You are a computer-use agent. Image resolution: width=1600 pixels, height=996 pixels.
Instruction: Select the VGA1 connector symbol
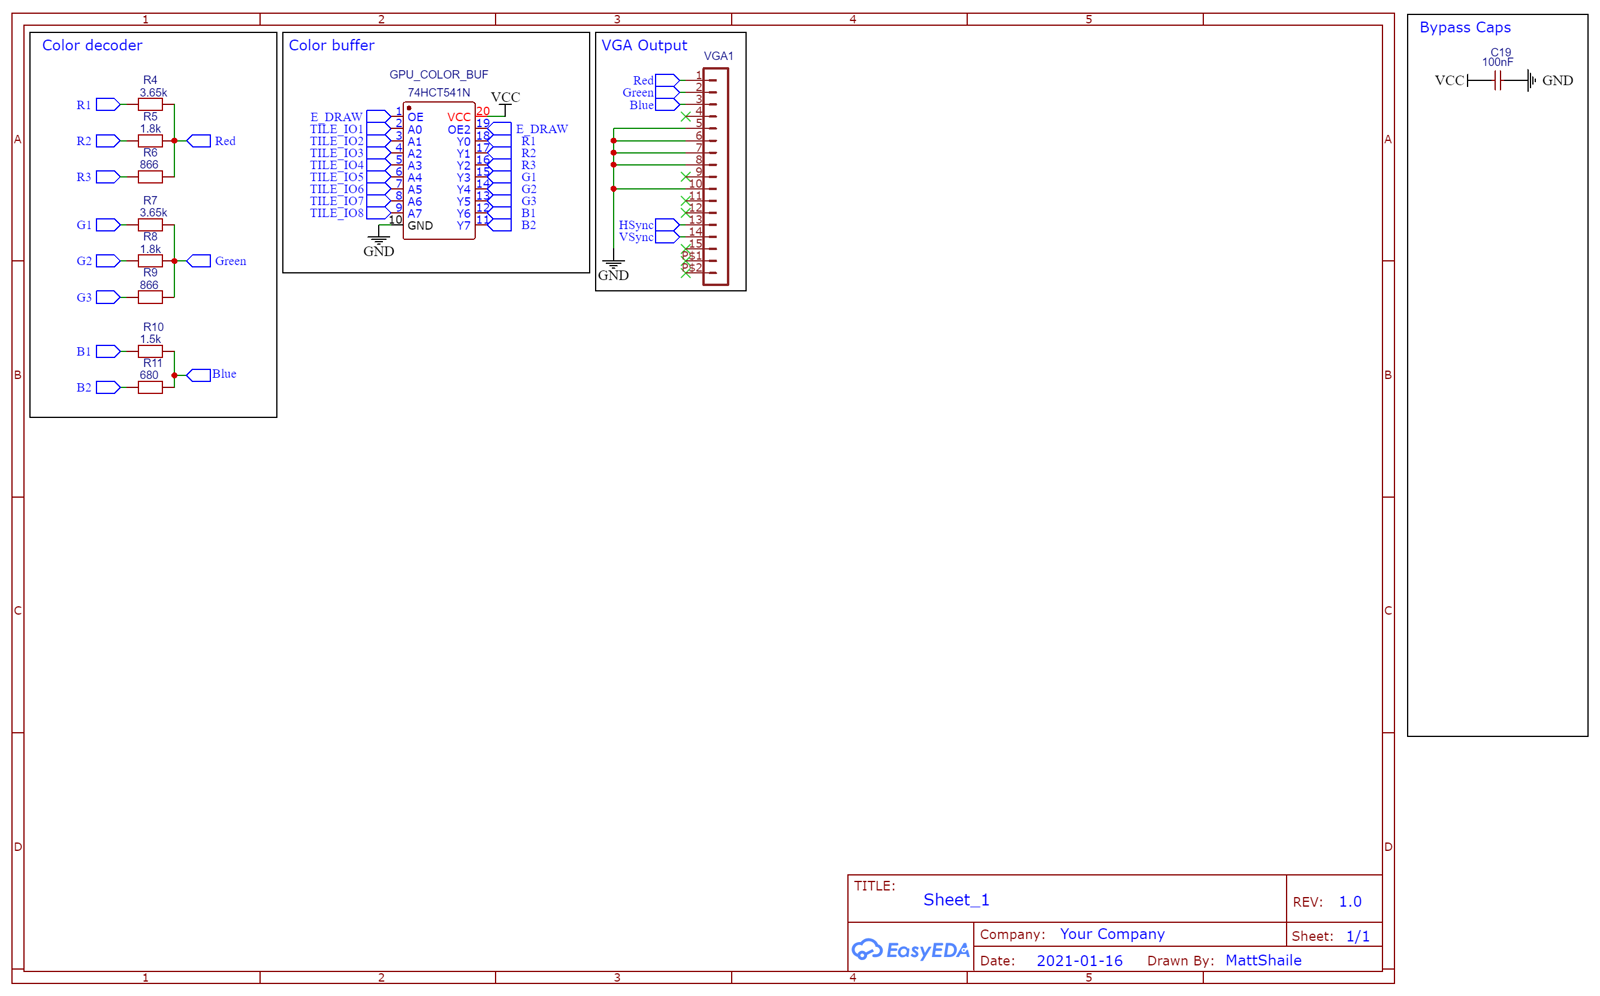point(716,177)
